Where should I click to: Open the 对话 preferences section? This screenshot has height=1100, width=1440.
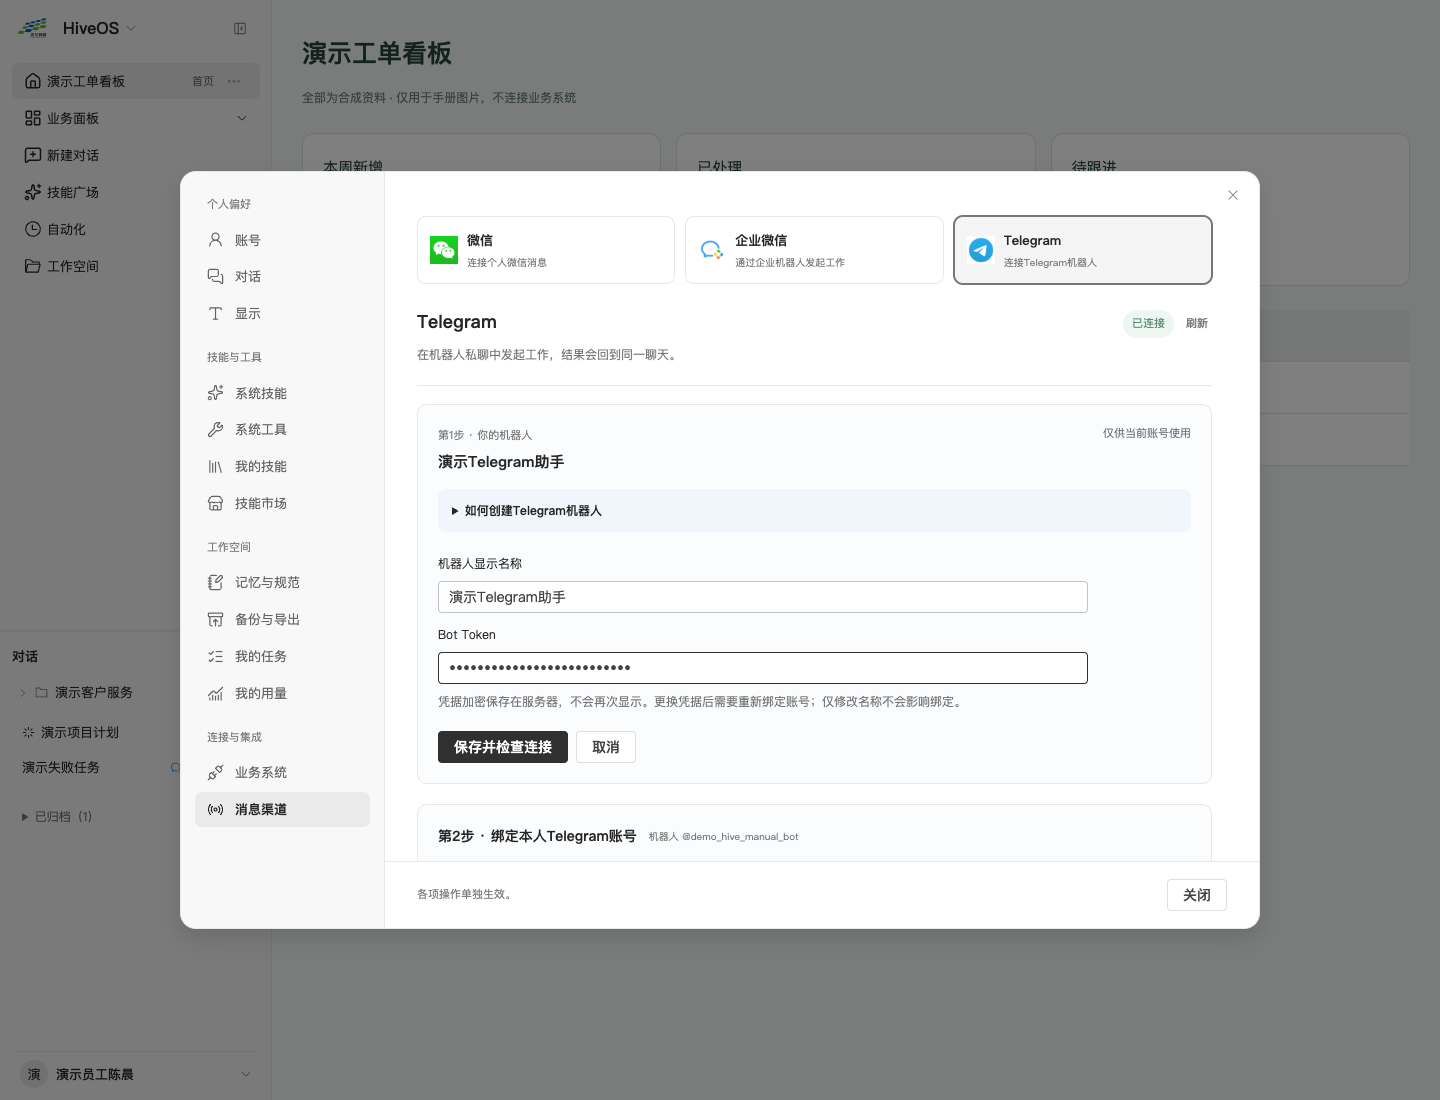click(x=282, y=276)
